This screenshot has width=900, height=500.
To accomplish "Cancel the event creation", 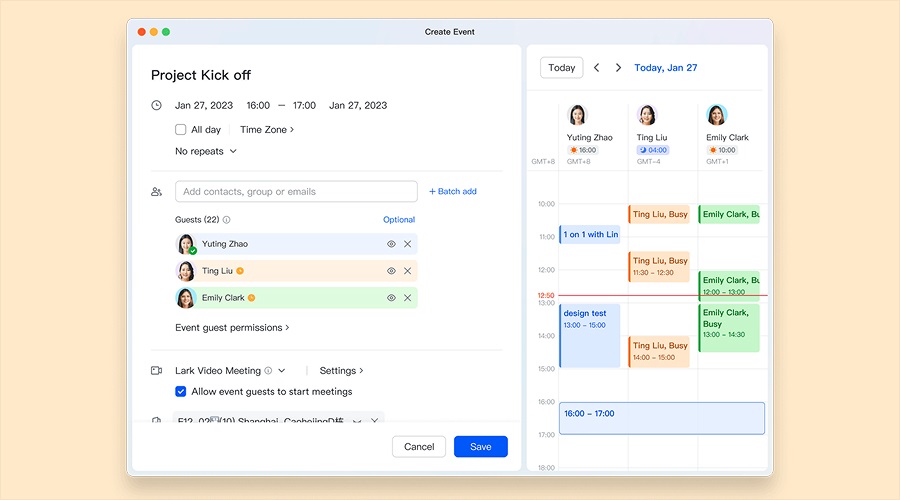I will [419, 447].
